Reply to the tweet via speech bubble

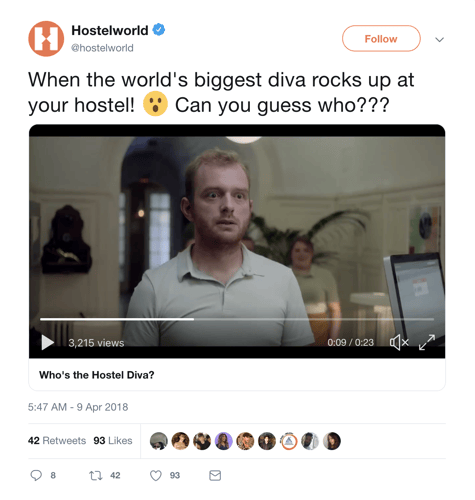tap(36, 475)
